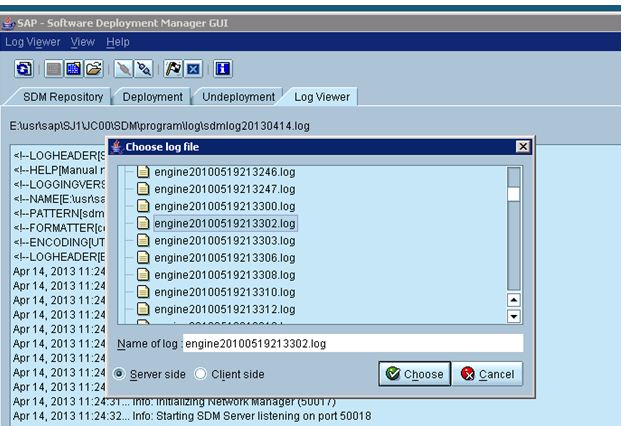Click the Java icon in the Choose log file title bar

coord(117,147)
